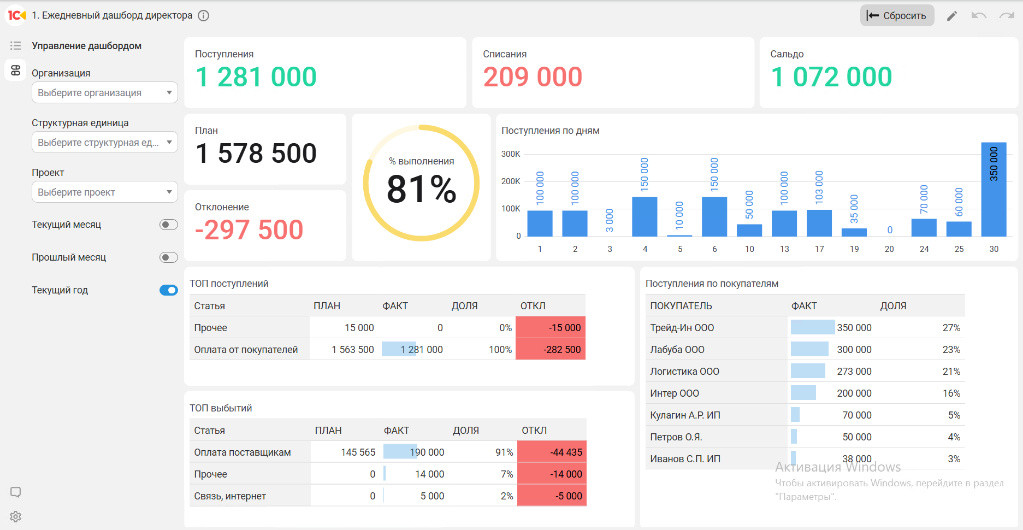The height and width of the screenshot is (530, 1023).
Task: Enable the Прошлый месяц toggle
Action: pos(168,257)
